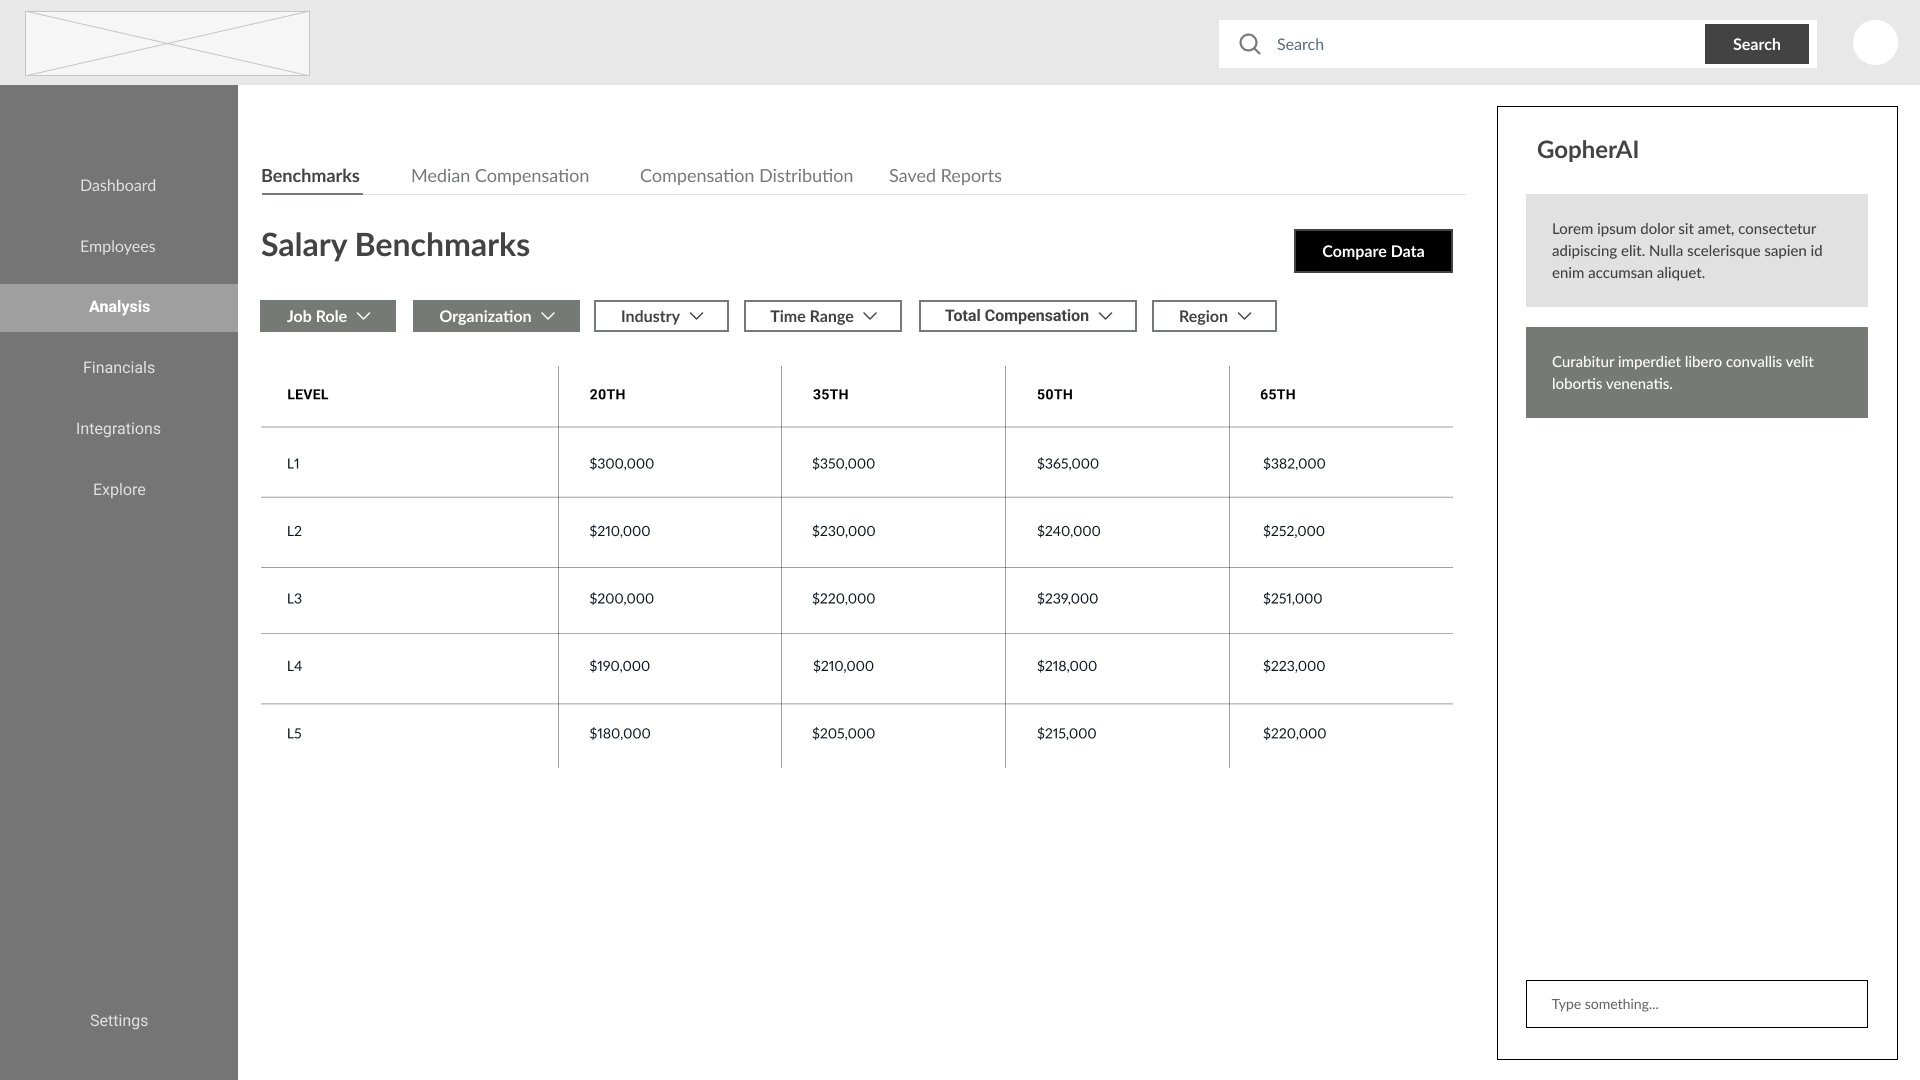This screenshot has width=1920, height=1080.
Task: Open the user avatar circle
Action: tap(1875, 43)
